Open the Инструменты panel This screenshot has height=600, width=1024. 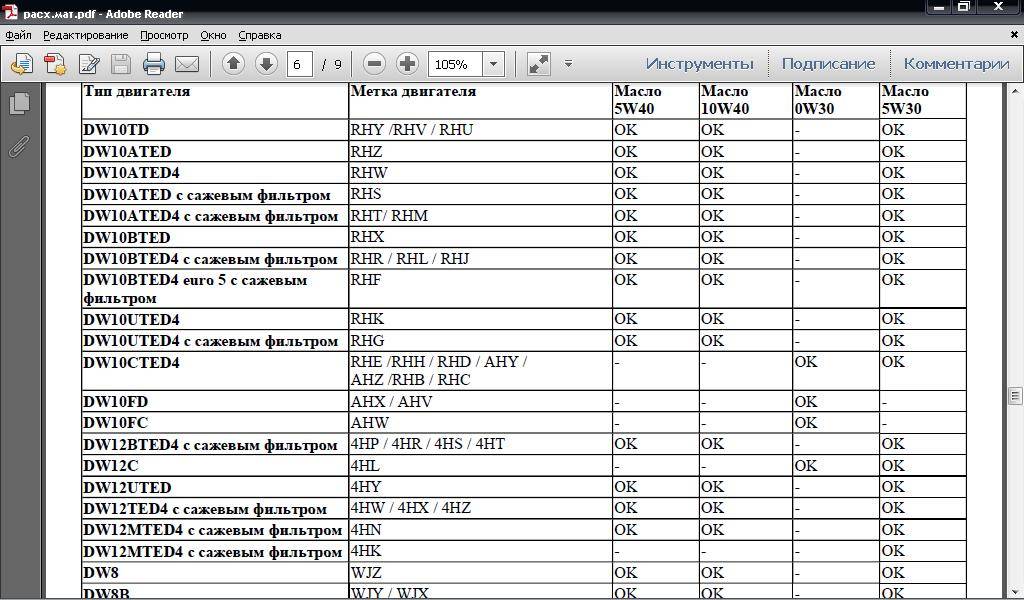click(x=699, y=64)
